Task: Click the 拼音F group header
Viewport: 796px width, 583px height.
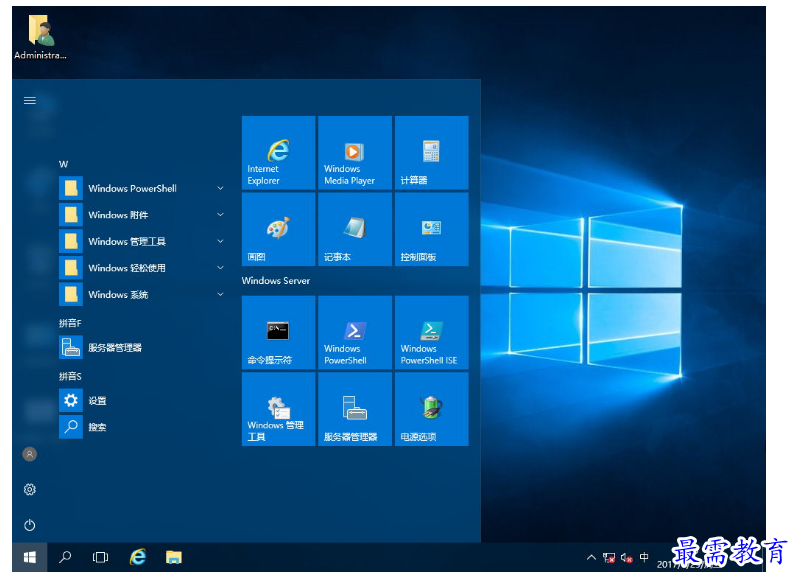Action: [70, 323]
